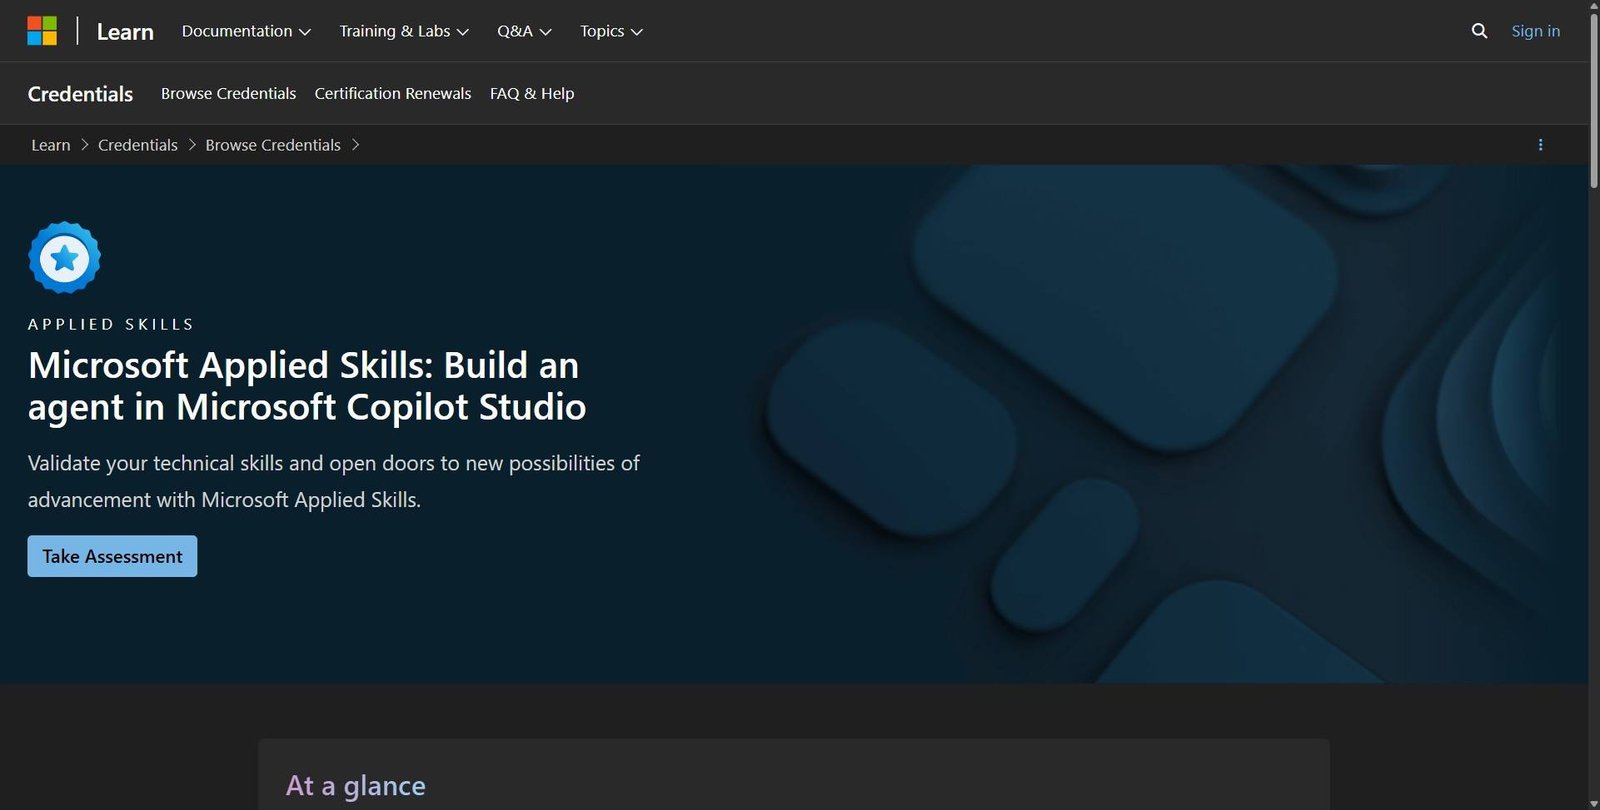The image size is (1600, 810).
Task: Click Credentials in the breadcrumb
Action: (x=138, y=145)
